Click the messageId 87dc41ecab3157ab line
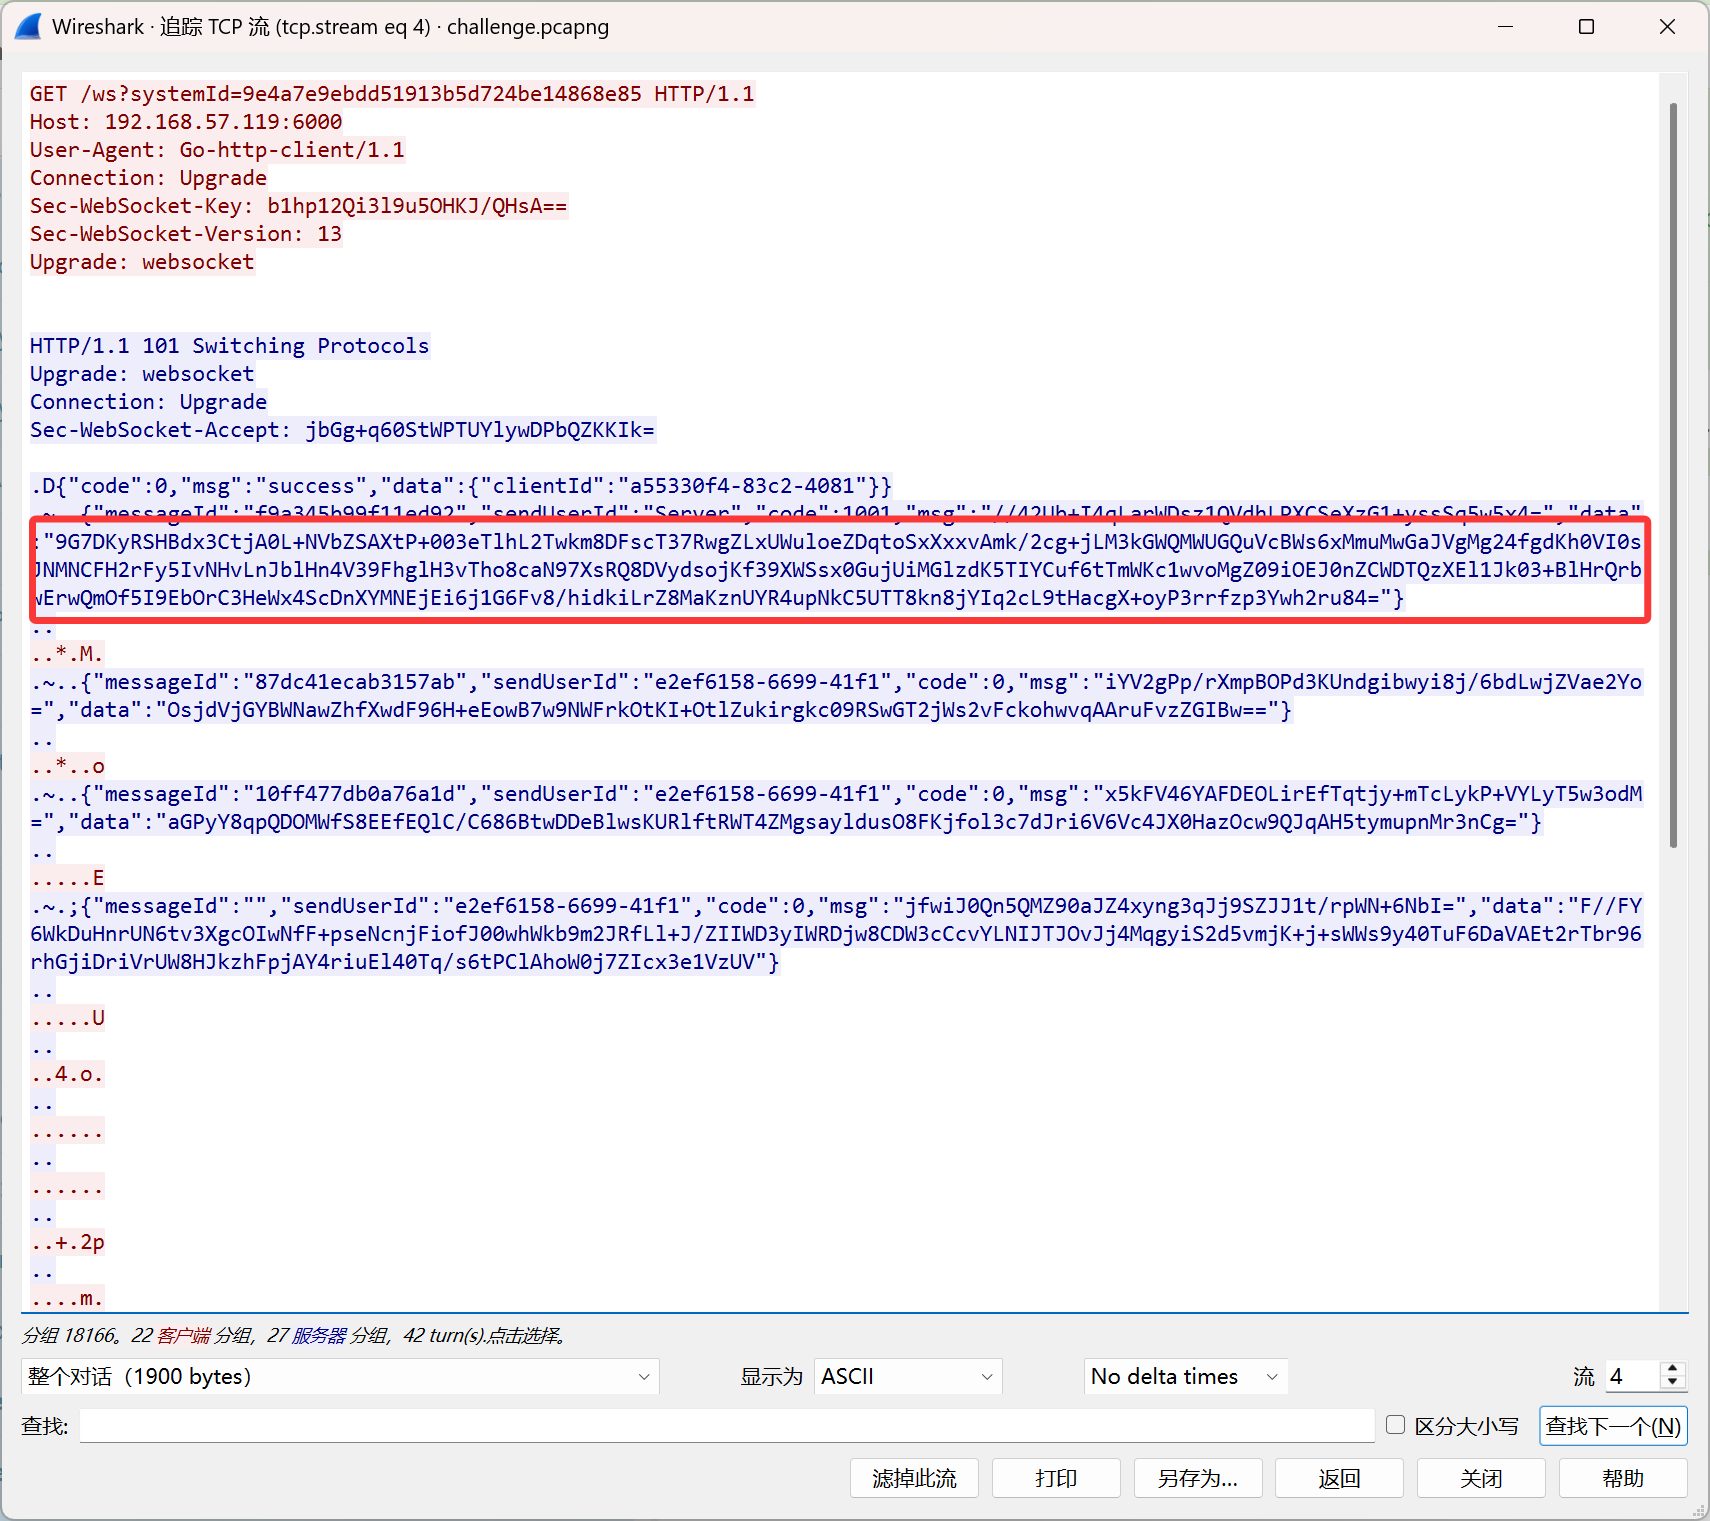 coord(836,682)
